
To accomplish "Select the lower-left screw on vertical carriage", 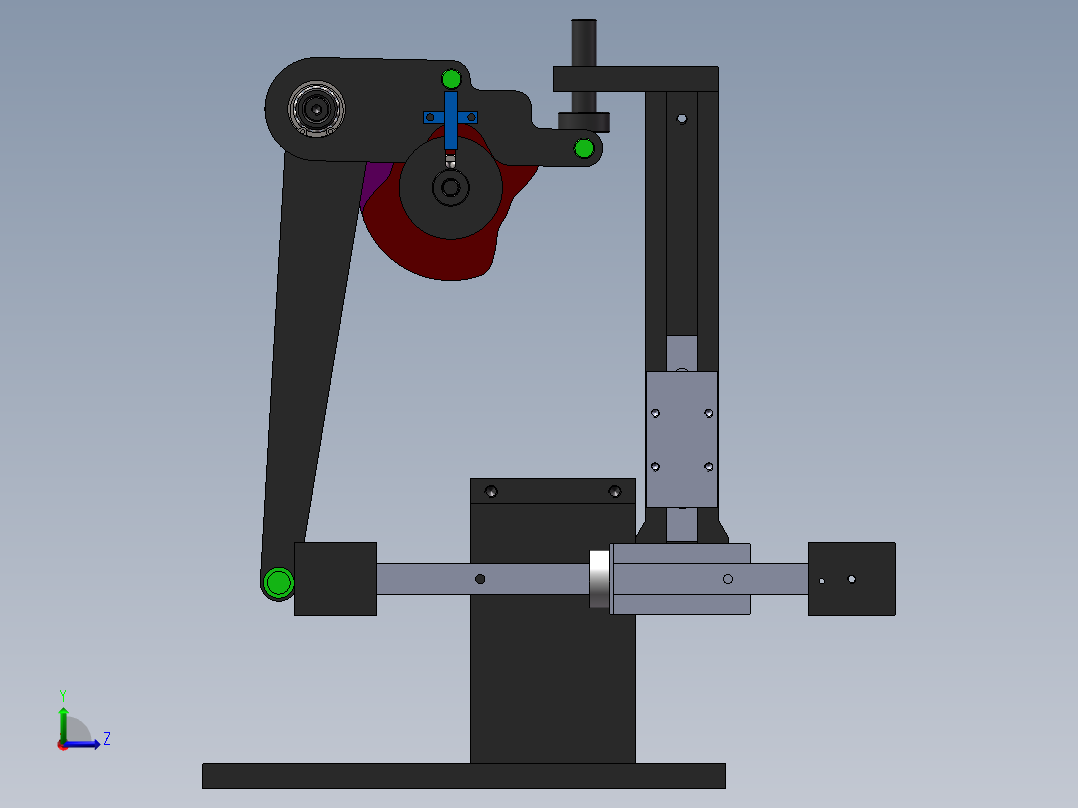I will (655, 467).
